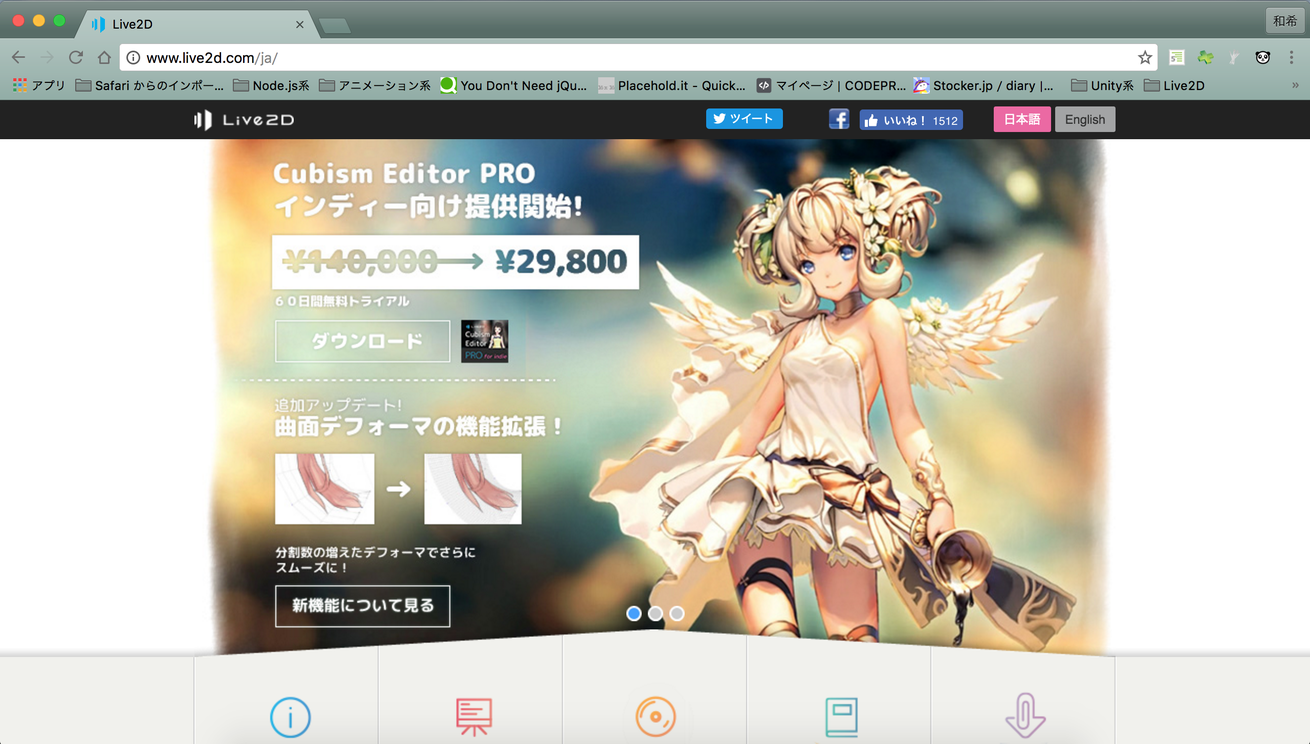Bookmark this page with the star icon
The image size is (1310, 744).
click(x=1145, y=58)
